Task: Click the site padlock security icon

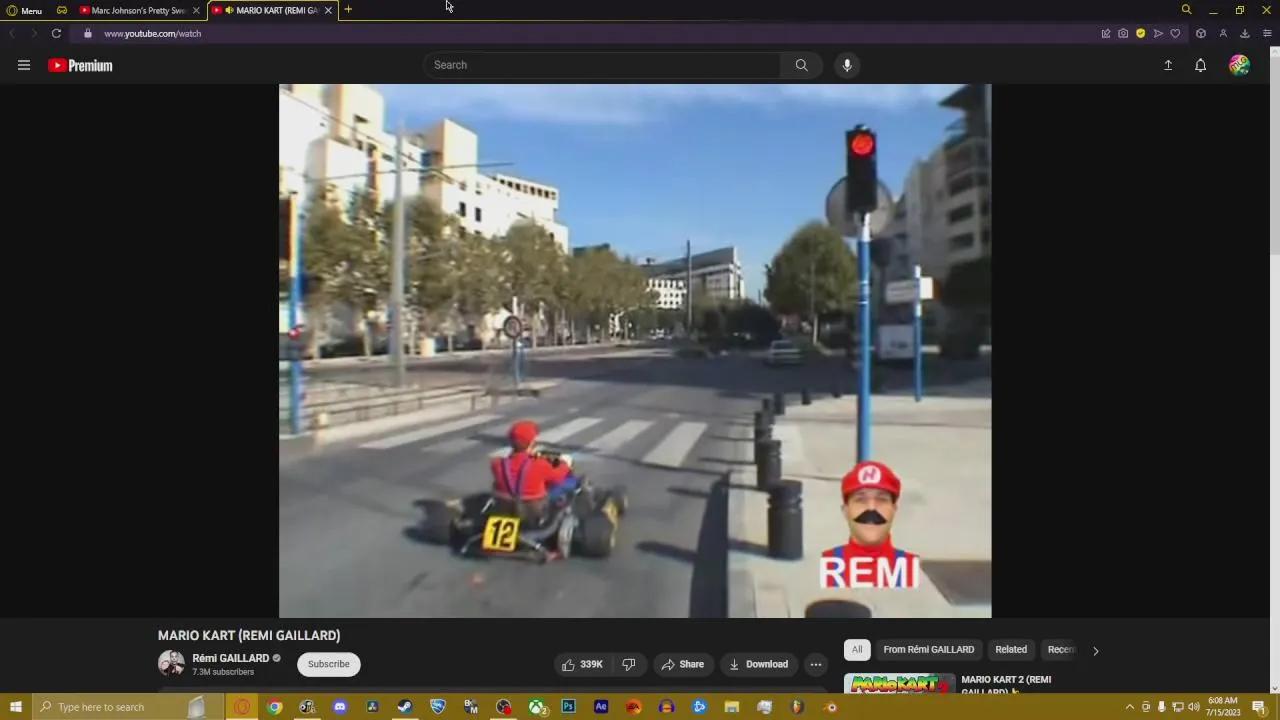Action: [88, 33]
